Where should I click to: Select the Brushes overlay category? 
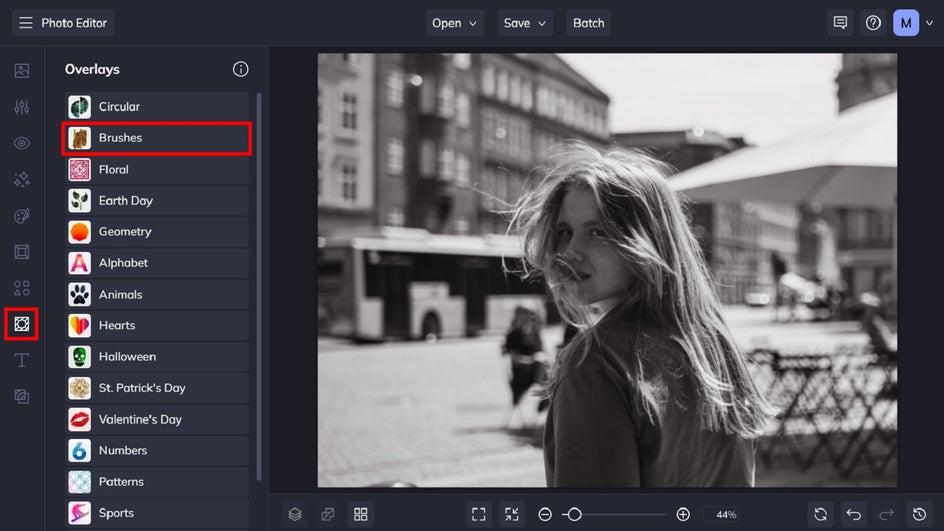click(x=157, y=138)
